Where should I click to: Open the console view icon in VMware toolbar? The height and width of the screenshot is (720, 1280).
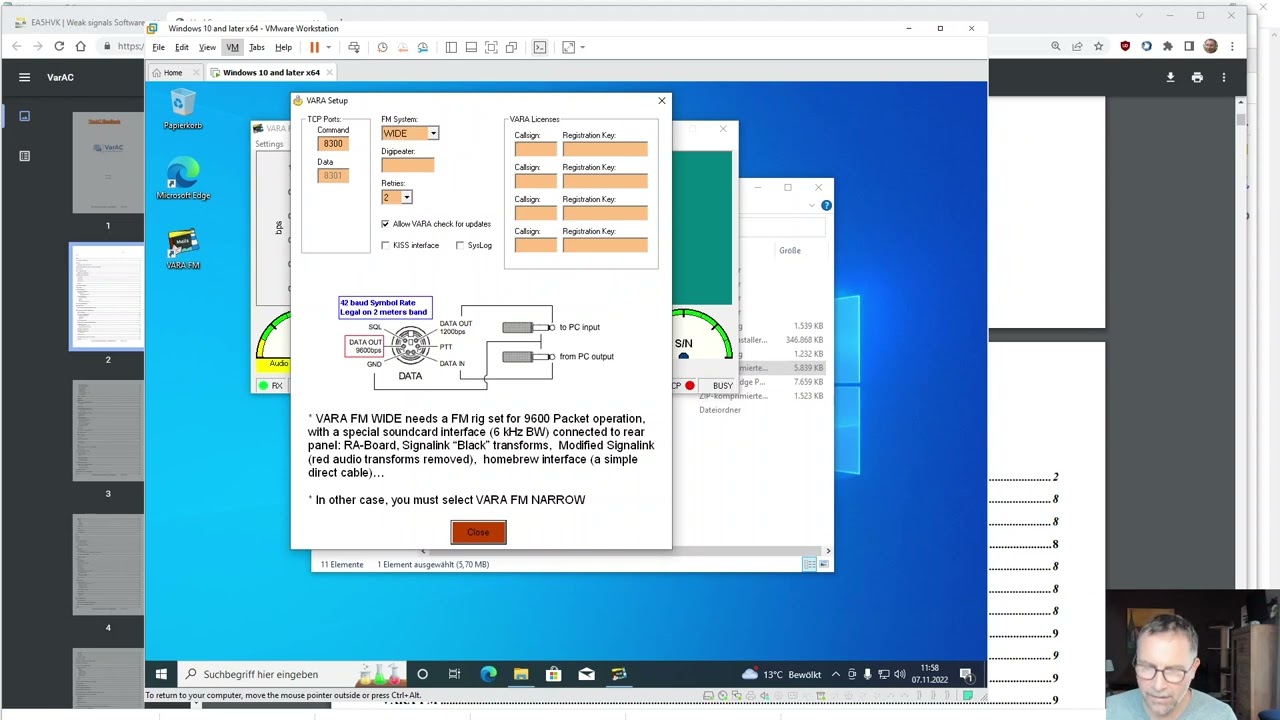[540, 47]
